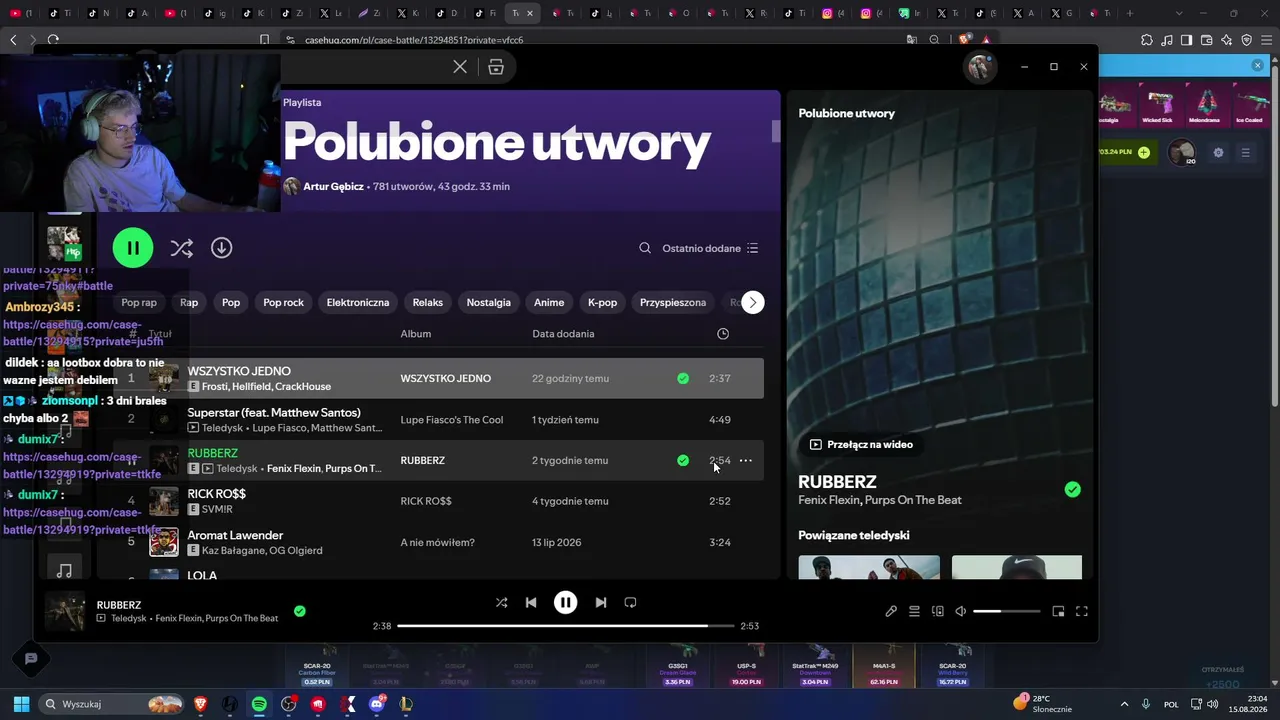Image resolution: width=1280 pixels, height=720 pixels.
Task: Choose the Relaks filter chip
Action: 428,302
